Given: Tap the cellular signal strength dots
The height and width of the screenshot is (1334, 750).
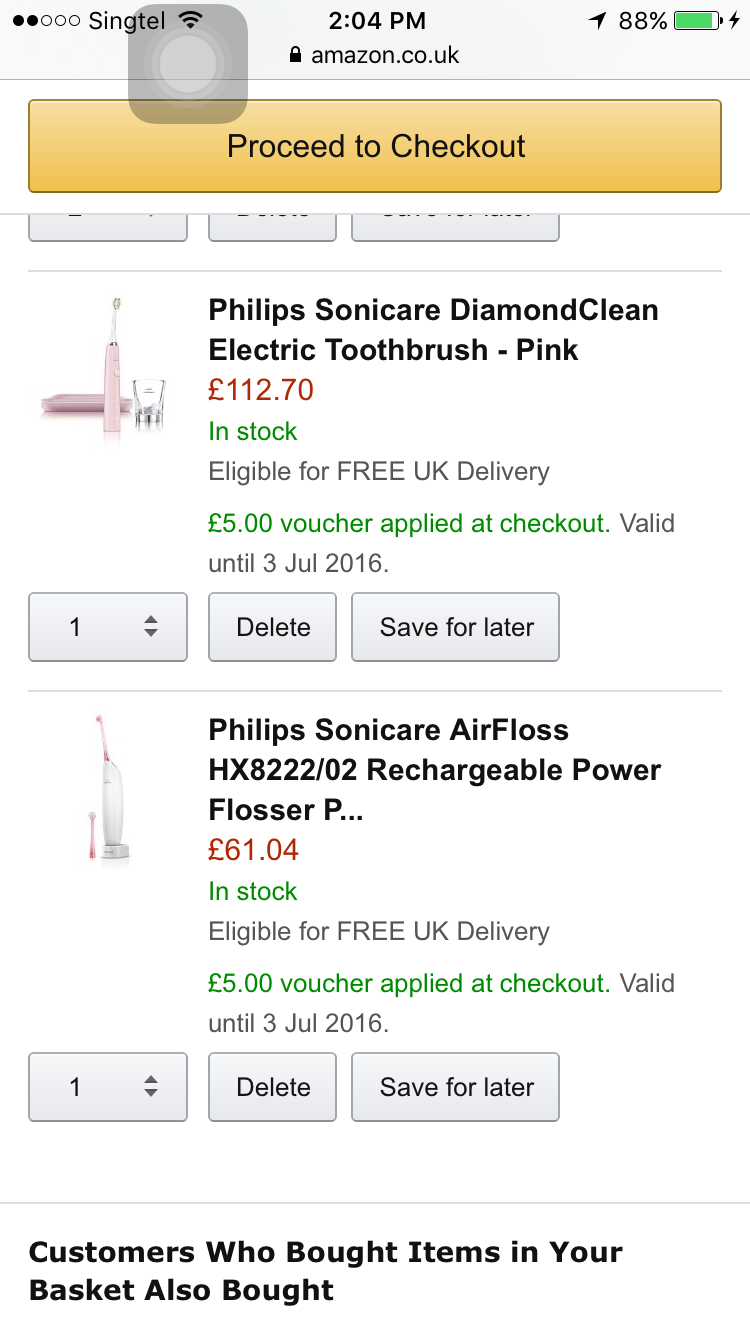Looking at the screenshot, I should [46, 20].
